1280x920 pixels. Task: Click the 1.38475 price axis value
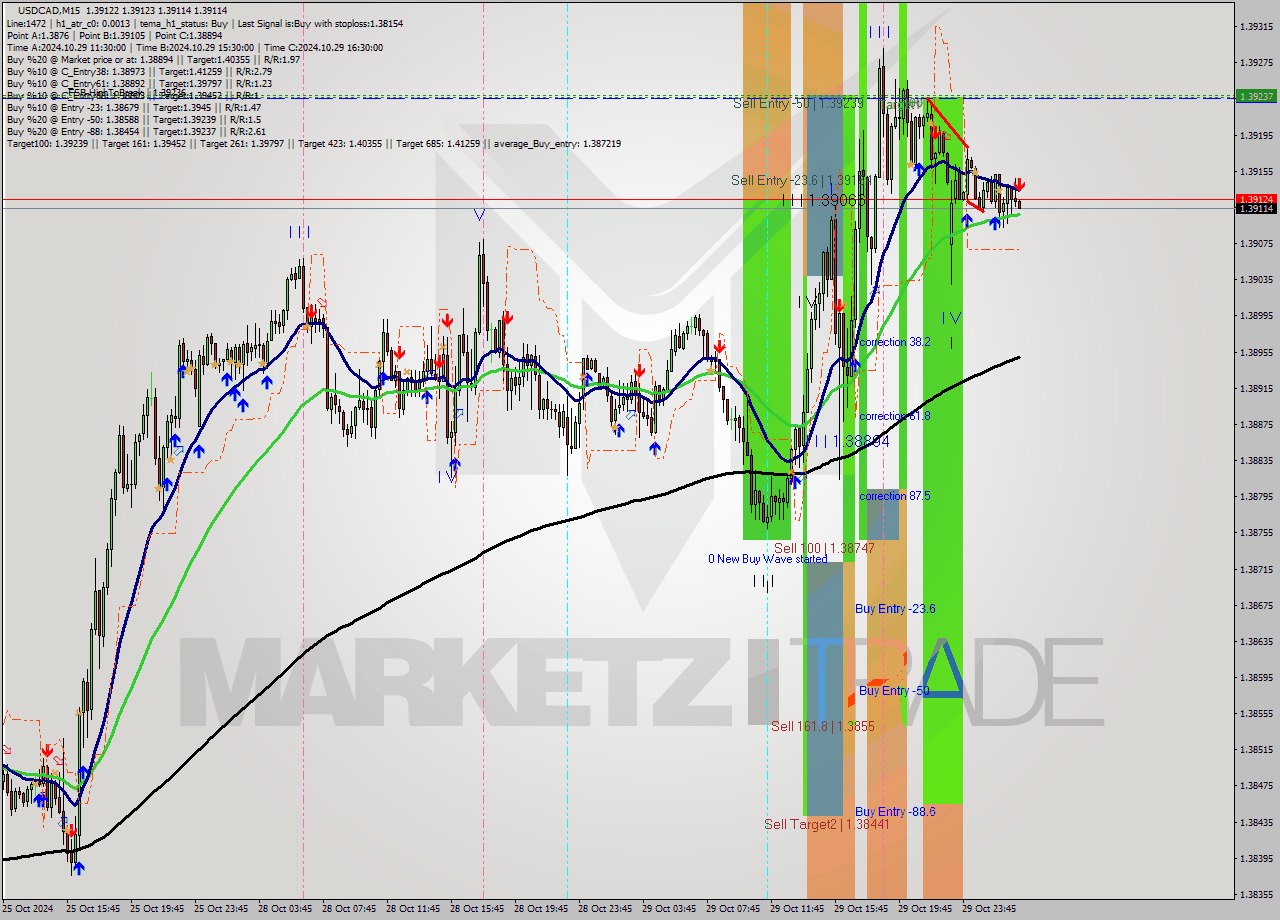click(x=1257, y=786)
